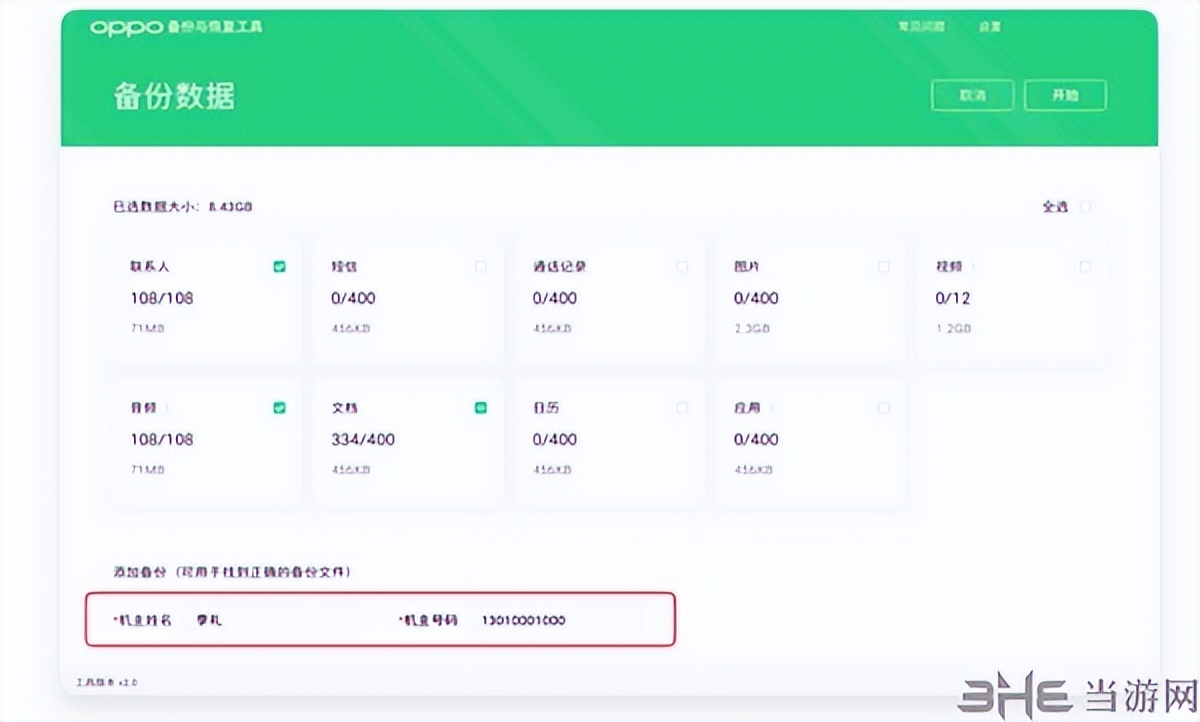The height and width of the screenshot is (722, 1200).
Task: Click the 取消 (Cancel) button
Action: 972,95
